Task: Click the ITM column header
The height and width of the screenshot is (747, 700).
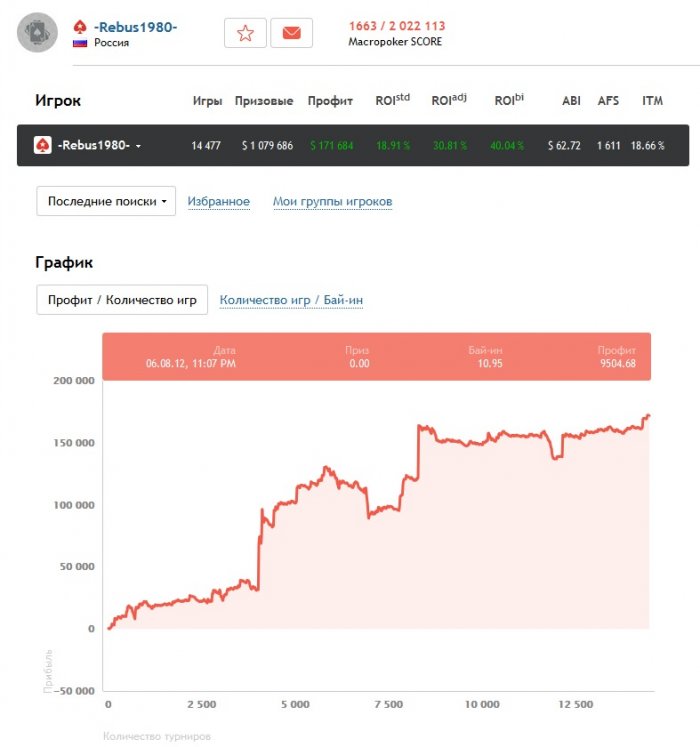Action: pos(652,101)
